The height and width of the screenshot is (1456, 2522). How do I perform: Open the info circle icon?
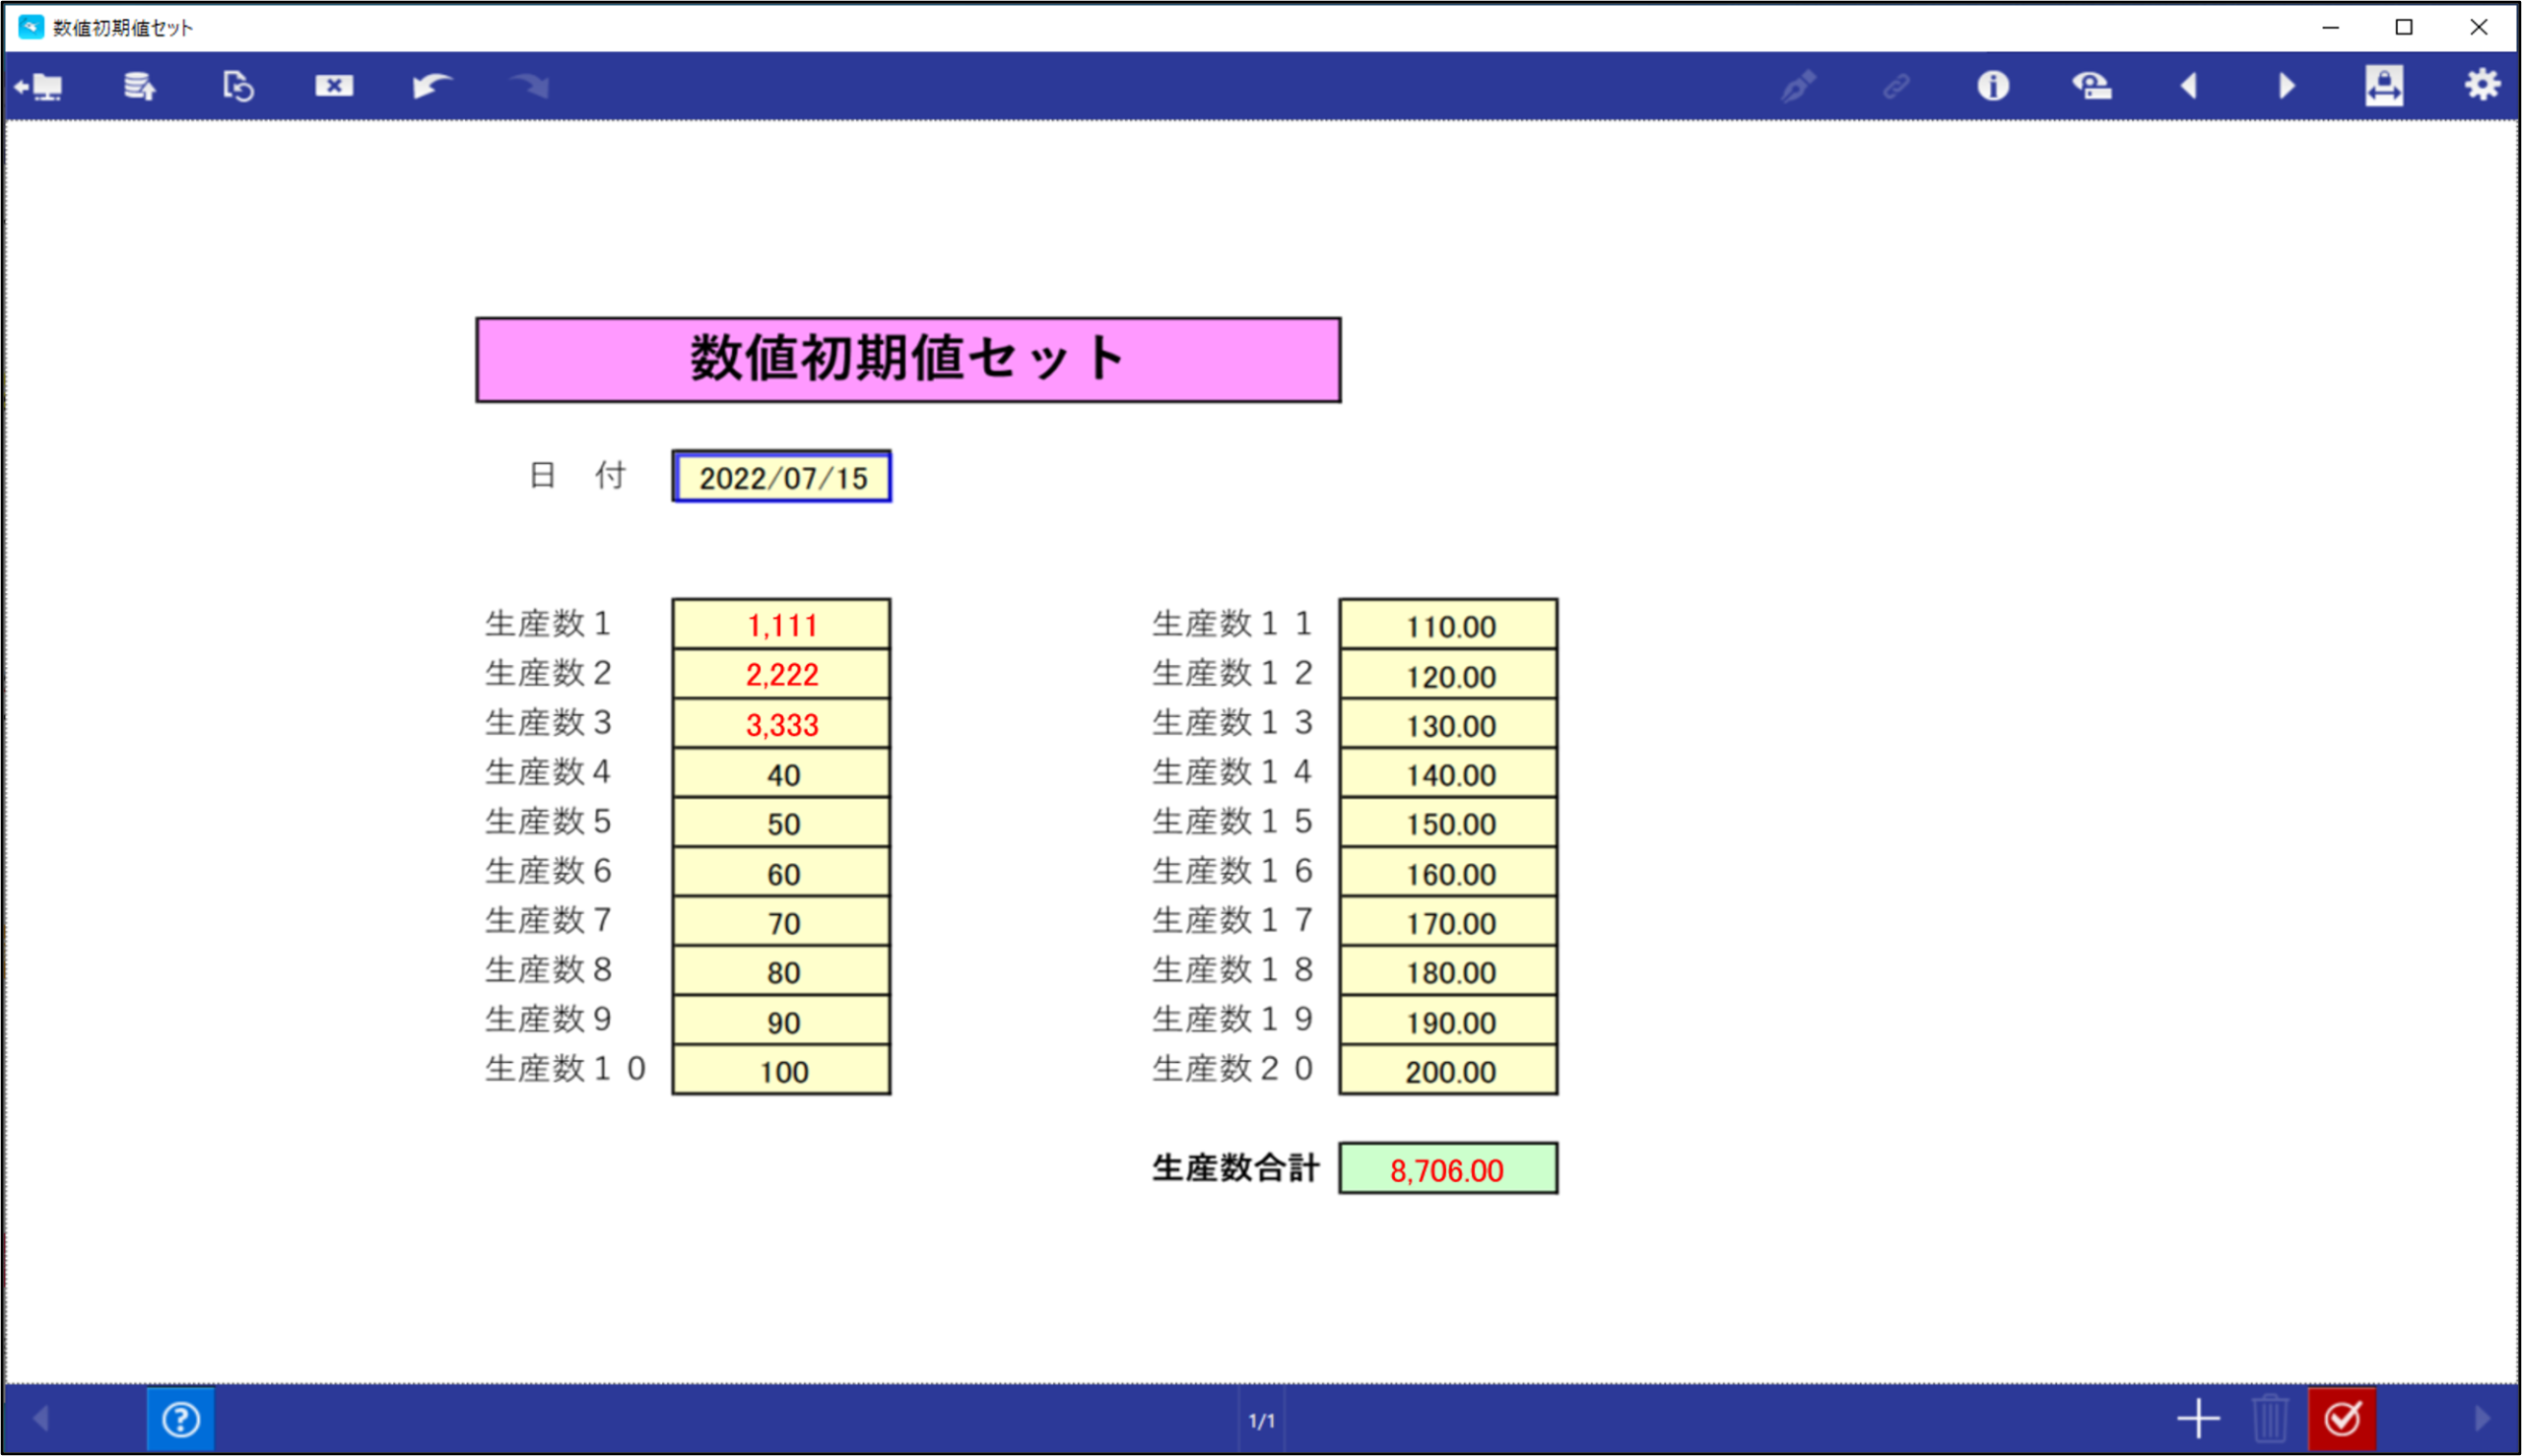point(1992,86)
